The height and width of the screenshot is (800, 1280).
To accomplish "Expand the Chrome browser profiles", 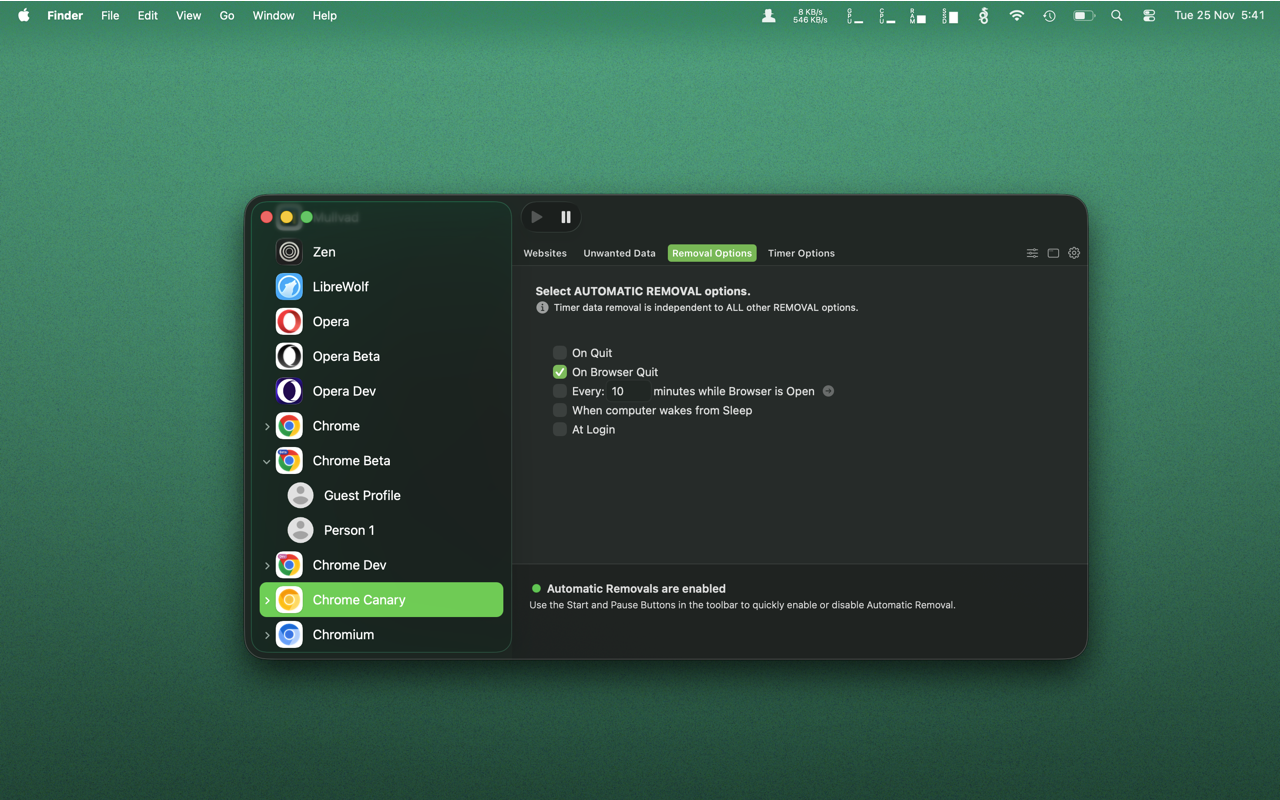I will click(267, 427).
